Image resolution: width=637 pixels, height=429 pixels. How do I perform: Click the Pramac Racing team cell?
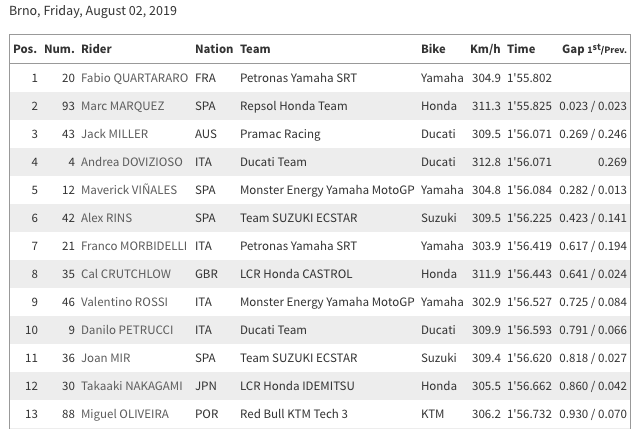tap(281, 133)
